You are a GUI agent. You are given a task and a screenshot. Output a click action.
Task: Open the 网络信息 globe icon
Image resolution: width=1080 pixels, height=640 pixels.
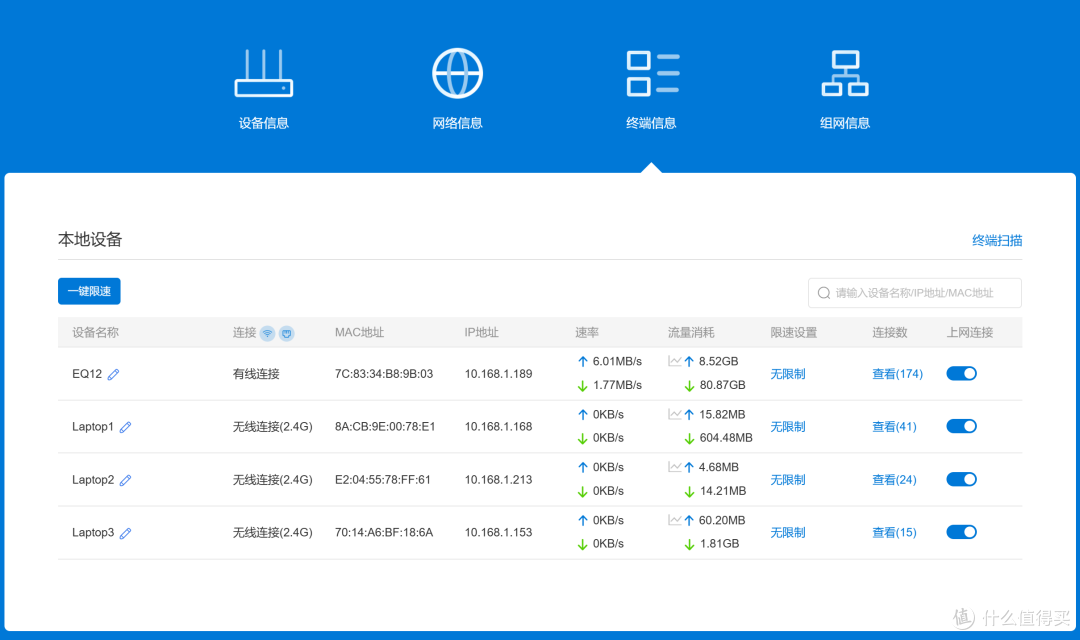(457, 73)
